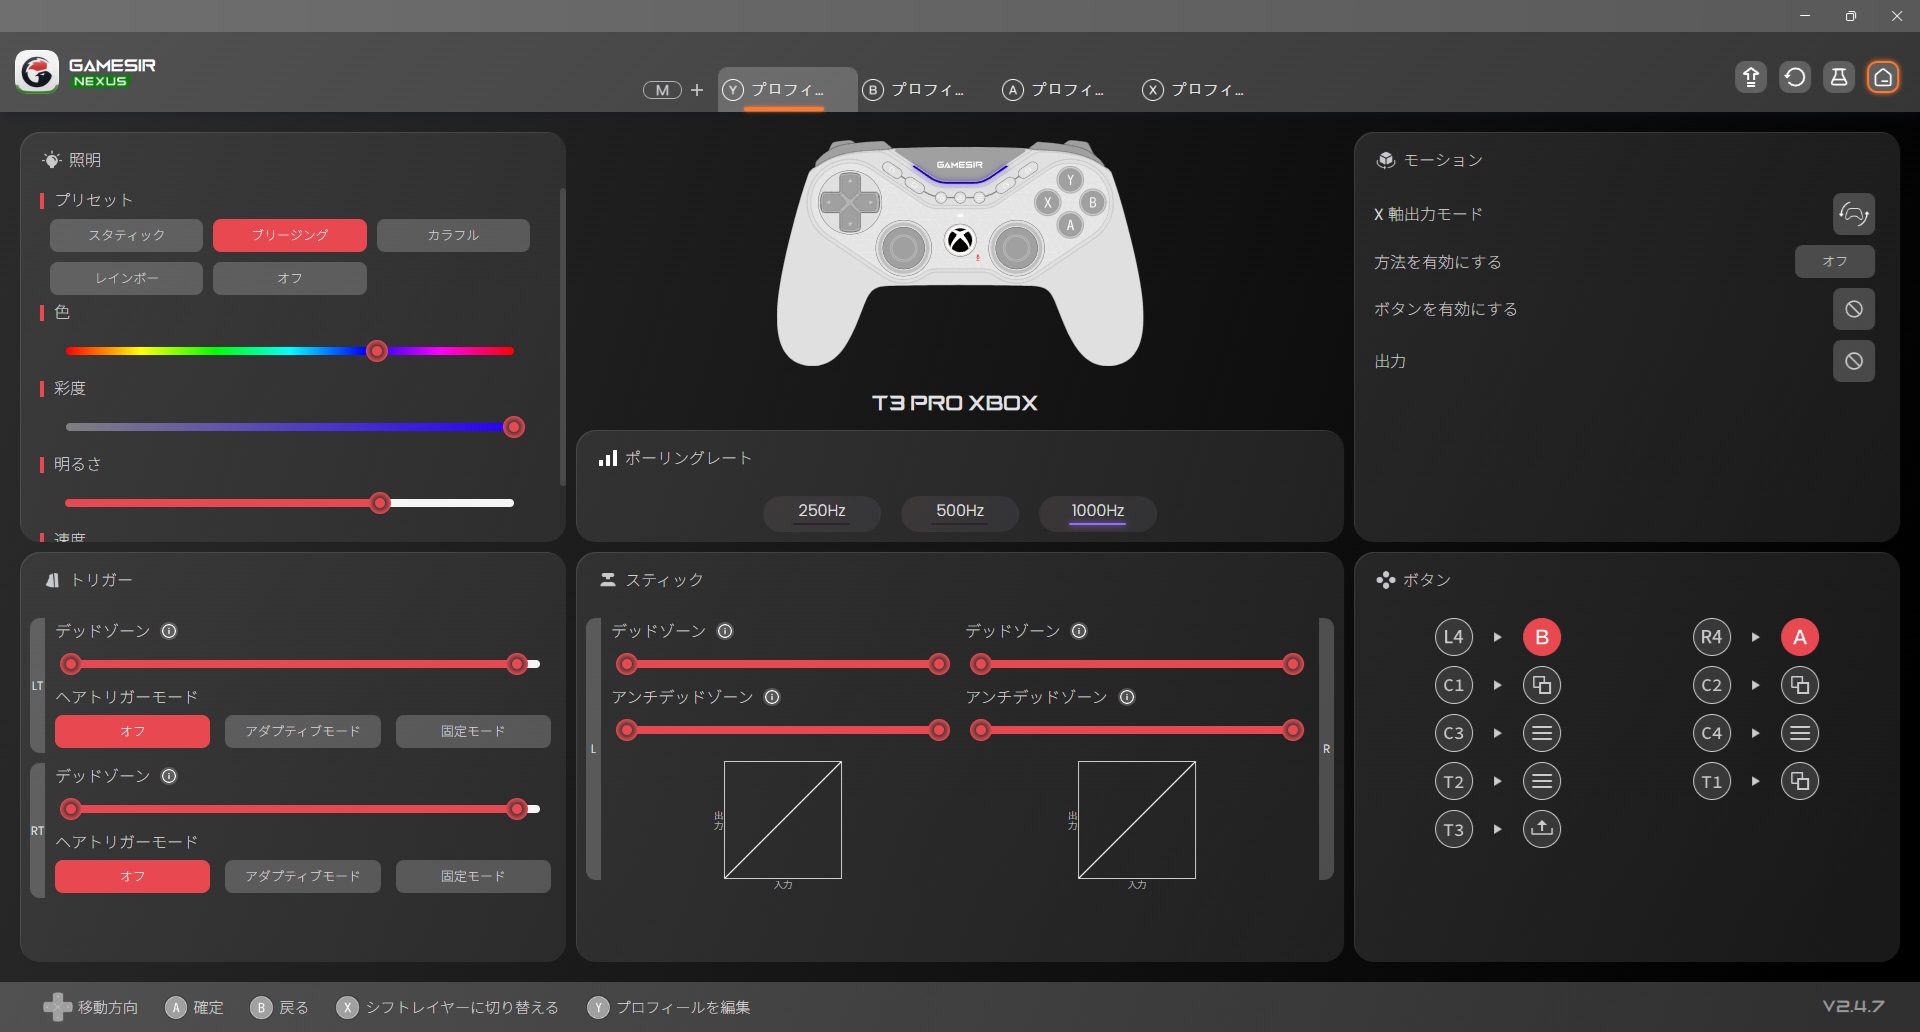
Task: Click the red B mapping for L4
Action: tap(1542, 637)
